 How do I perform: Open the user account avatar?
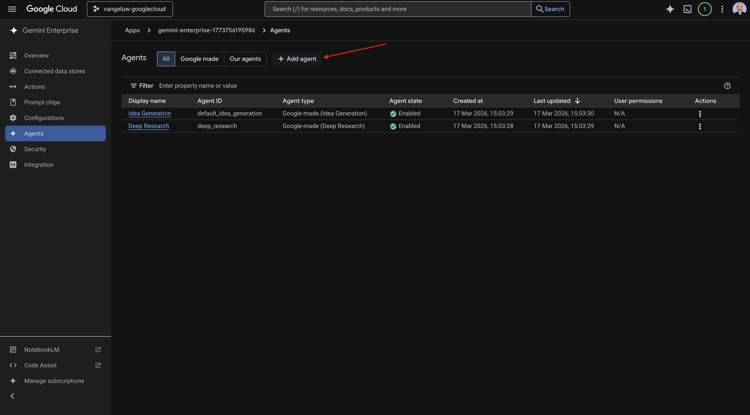(739, 9)
